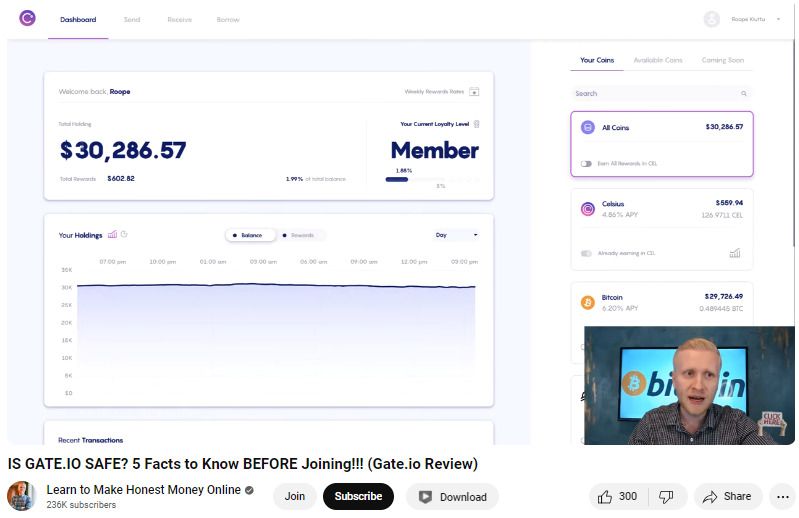Click the $559.94 Celsius balance

[x=729, y=203]
